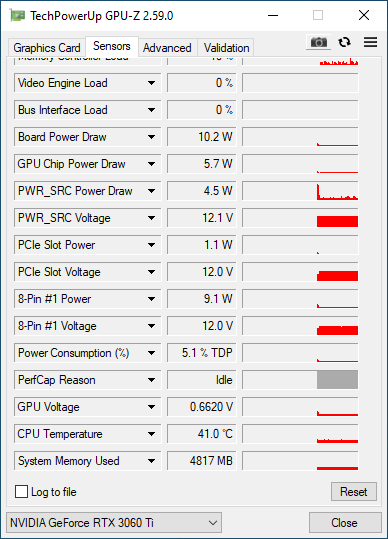
Task: Click the GPU-Z app icon in title bar
Action: (x=18, y=15)
